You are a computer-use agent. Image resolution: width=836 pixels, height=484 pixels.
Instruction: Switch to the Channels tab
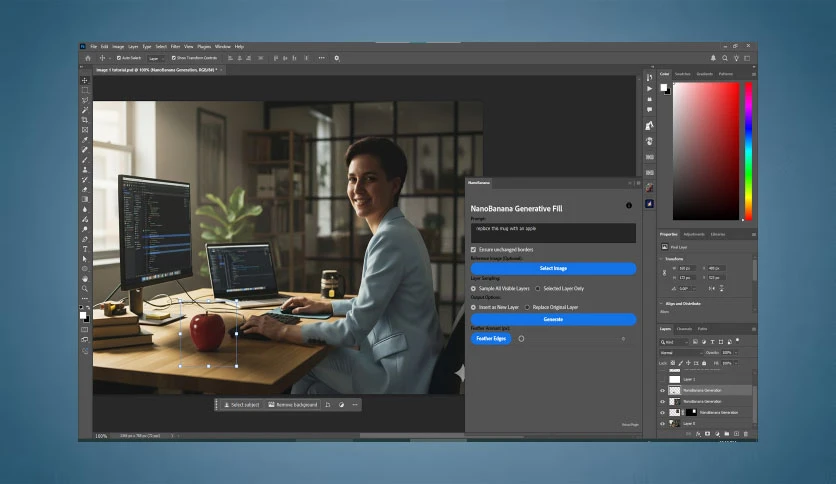click(684, 329)
